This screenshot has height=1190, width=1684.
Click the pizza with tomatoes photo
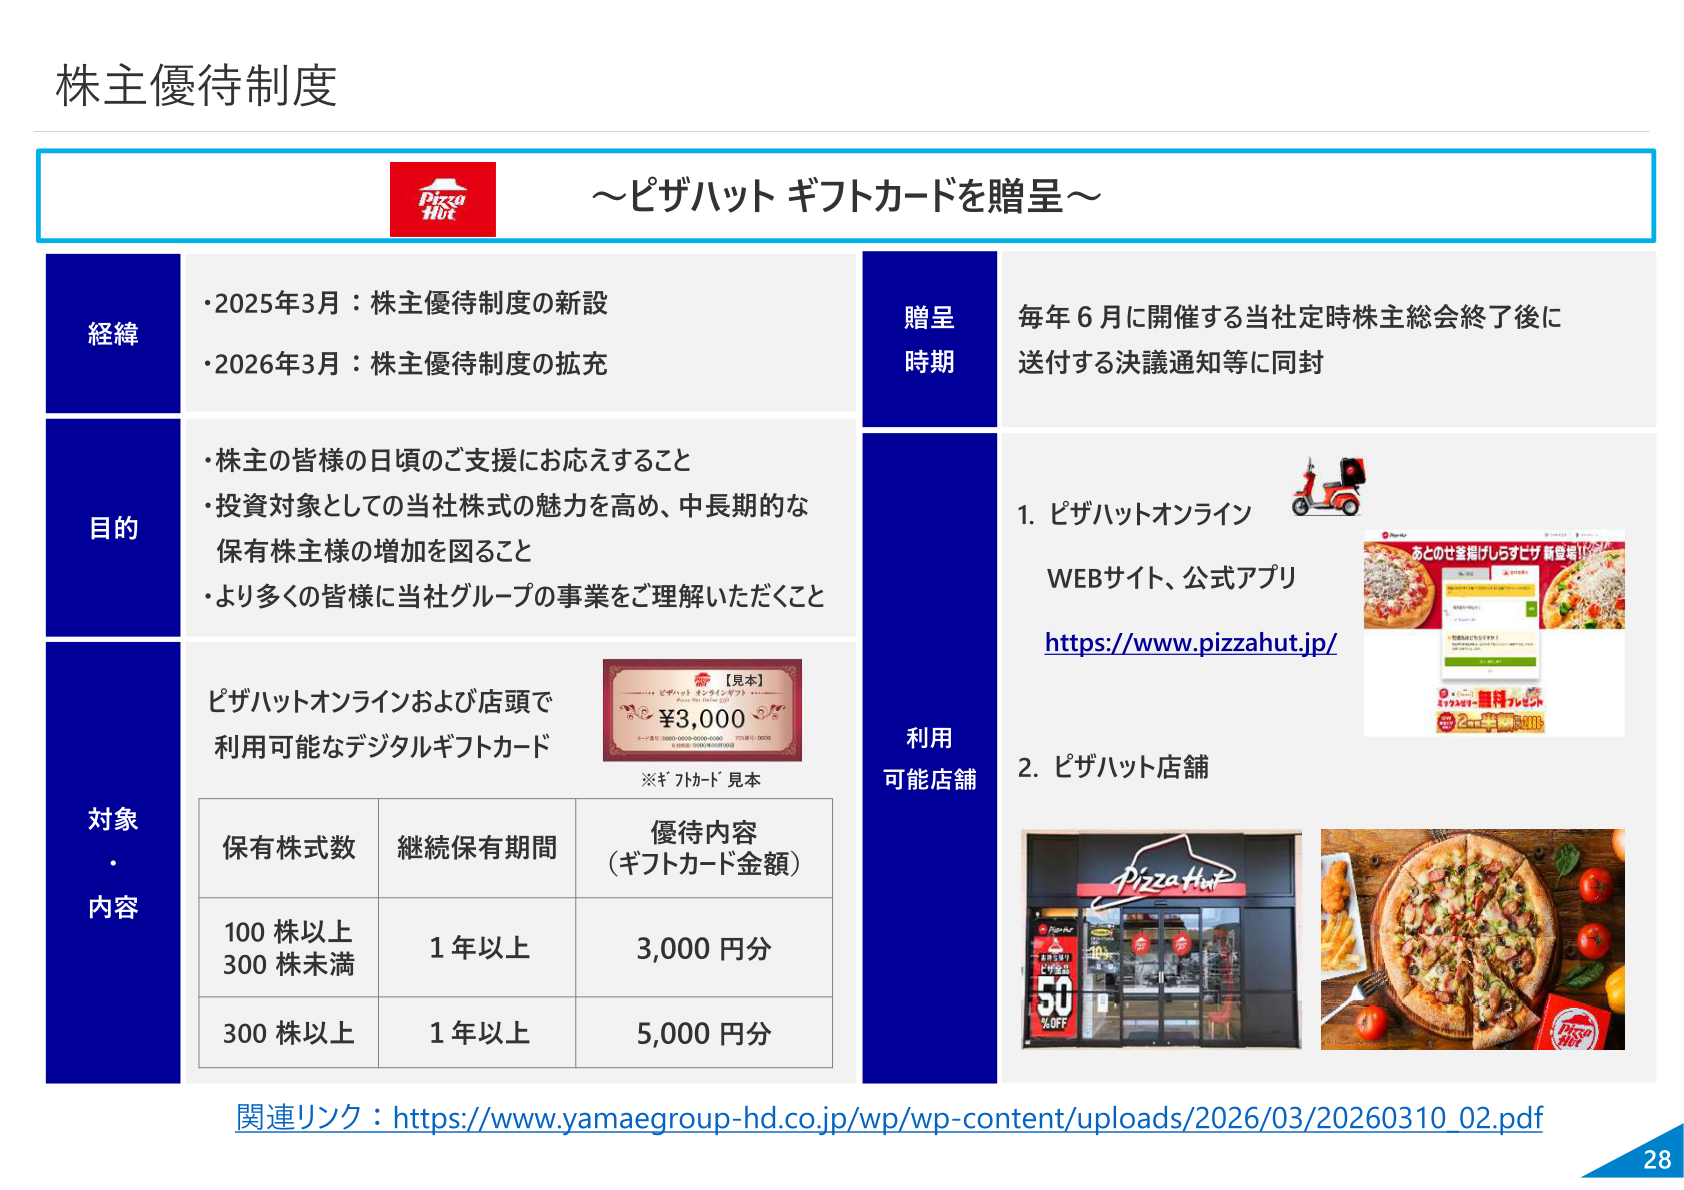click(1472, 939)
